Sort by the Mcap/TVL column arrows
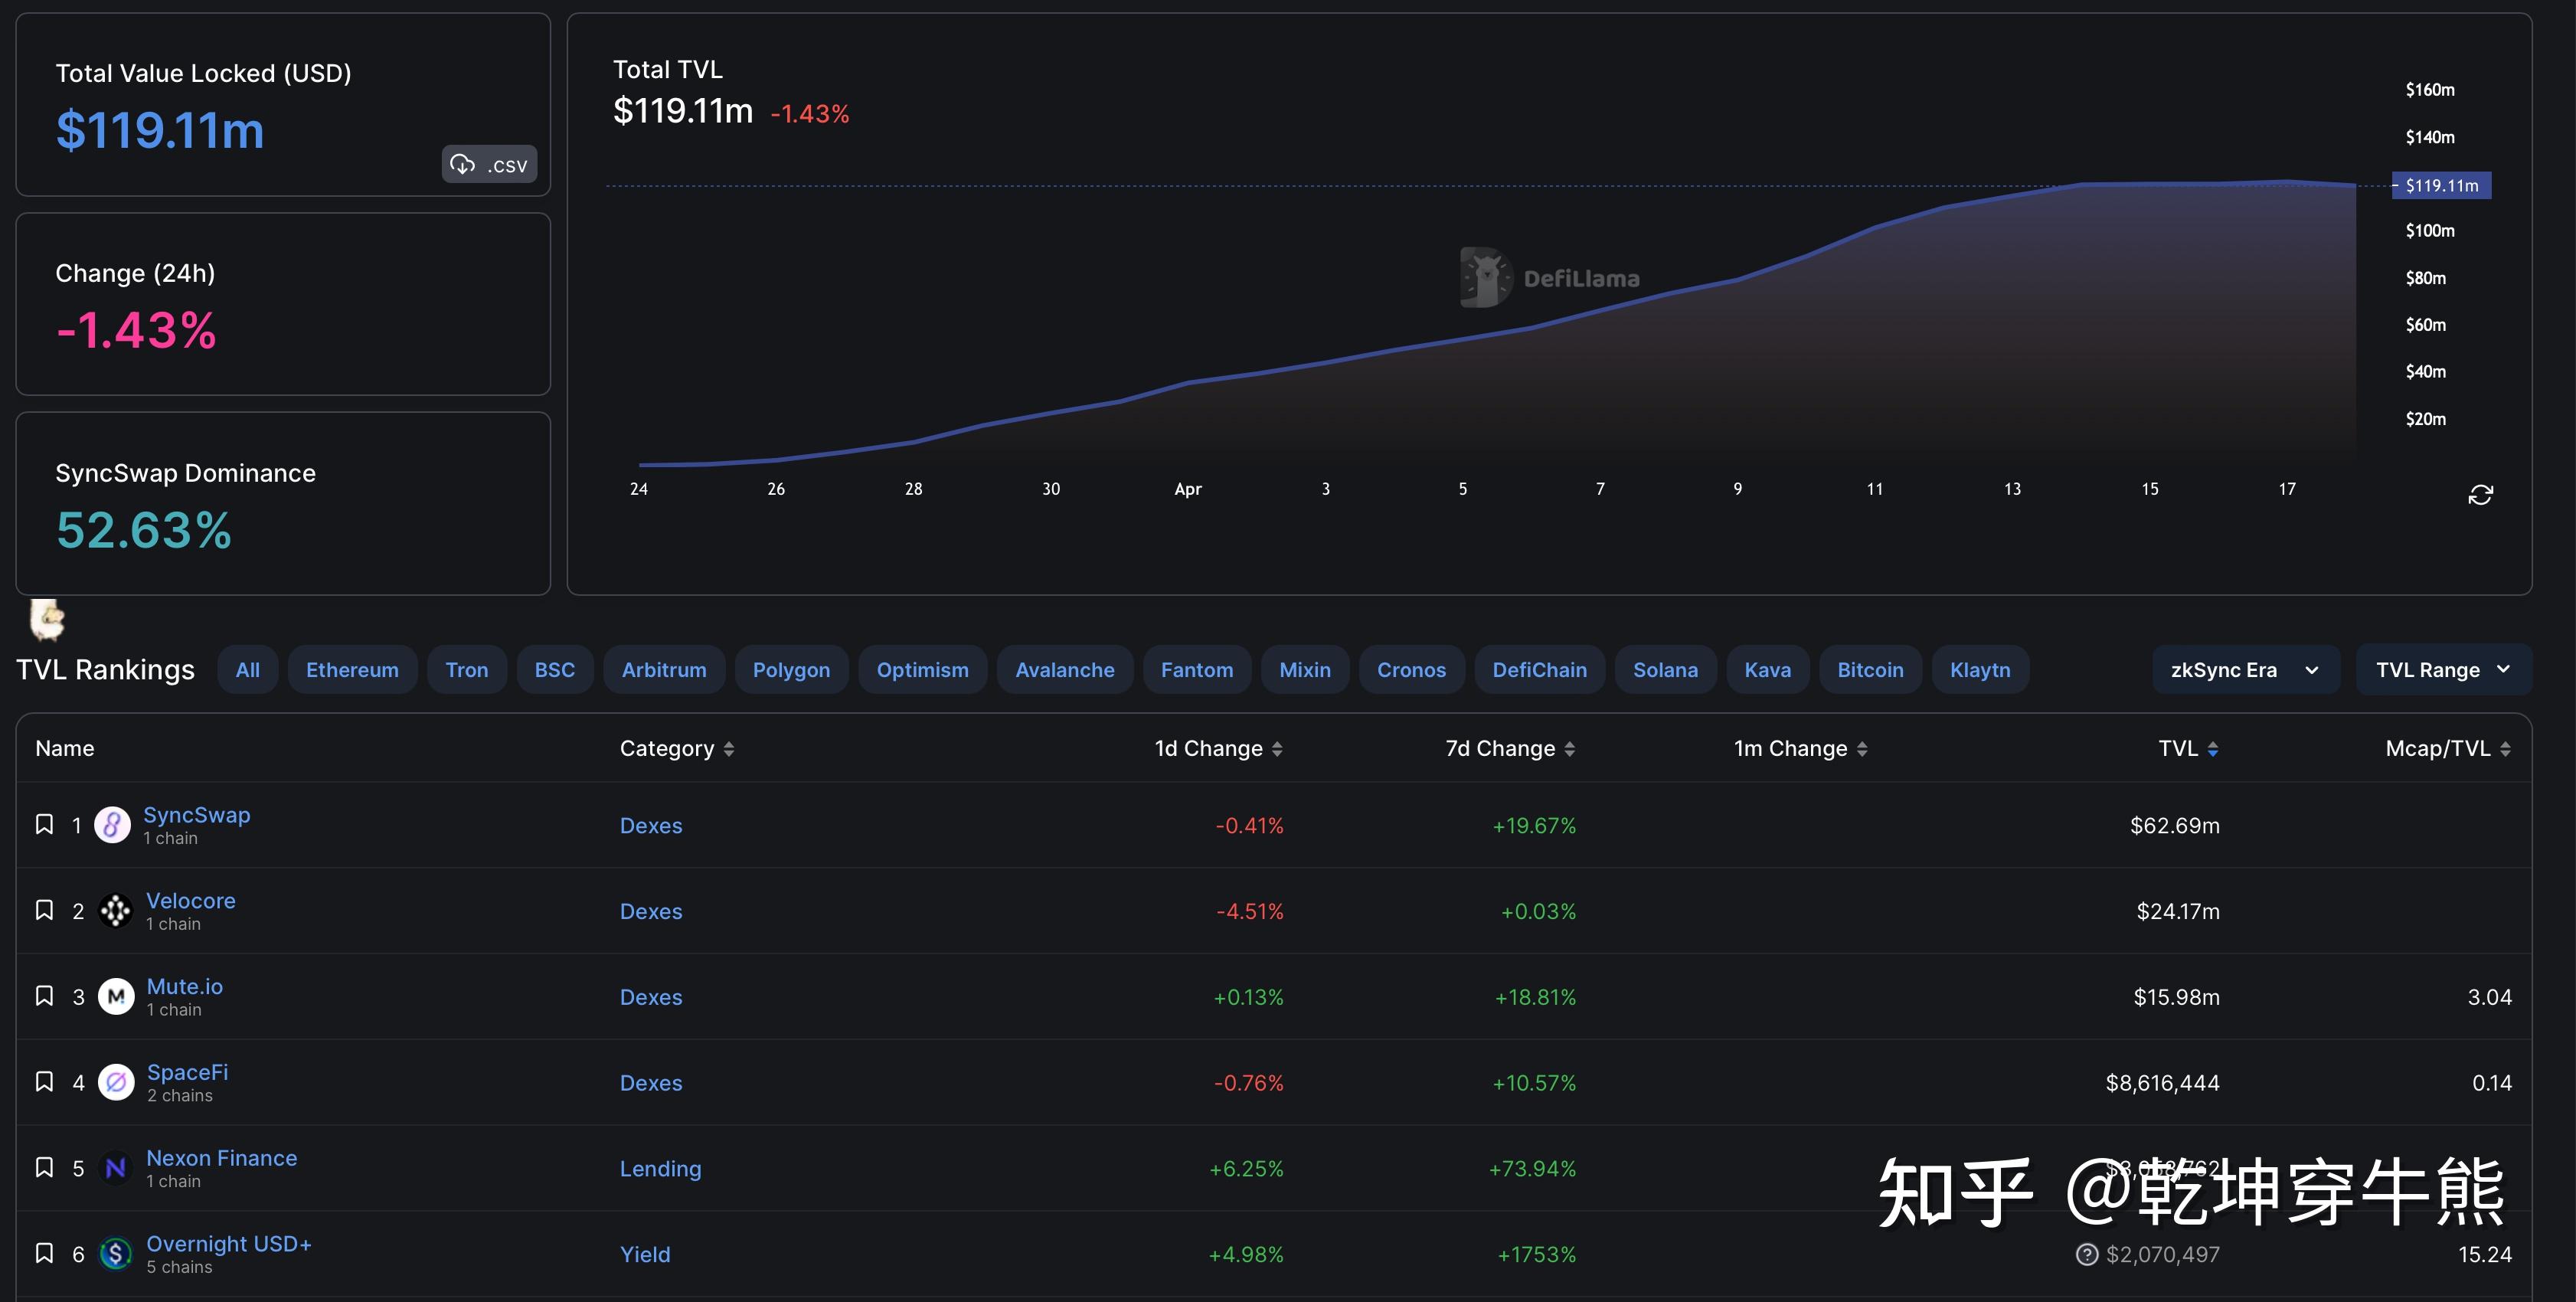This screenshot has height=1302, width=2576. pyautogui.click(x=2505, y=749)
